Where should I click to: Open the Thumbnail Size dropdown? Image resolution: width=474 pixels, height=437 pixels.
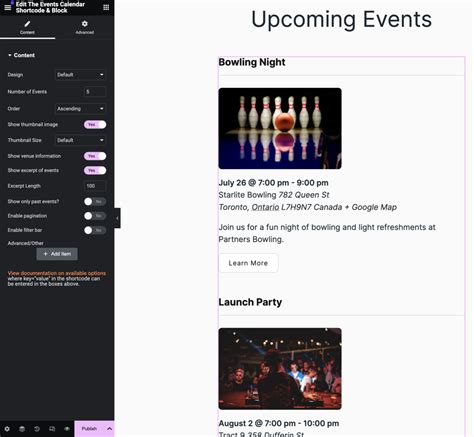80,140
